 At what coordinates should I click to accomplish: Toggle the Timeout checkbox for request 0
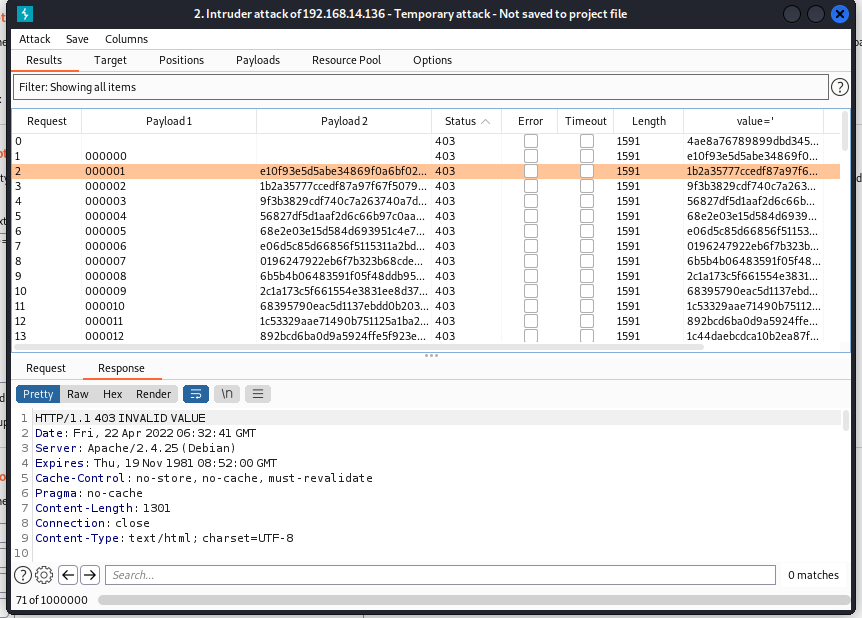click(586, 141)
